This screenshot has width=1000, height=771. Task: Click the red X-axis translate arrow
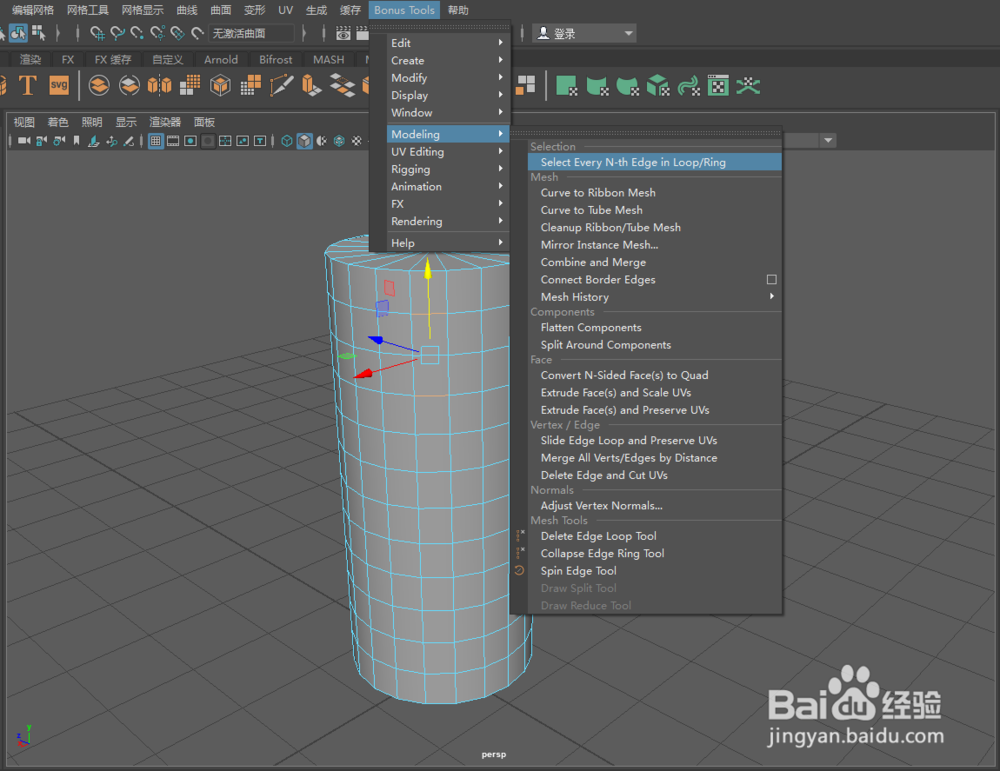364,373
